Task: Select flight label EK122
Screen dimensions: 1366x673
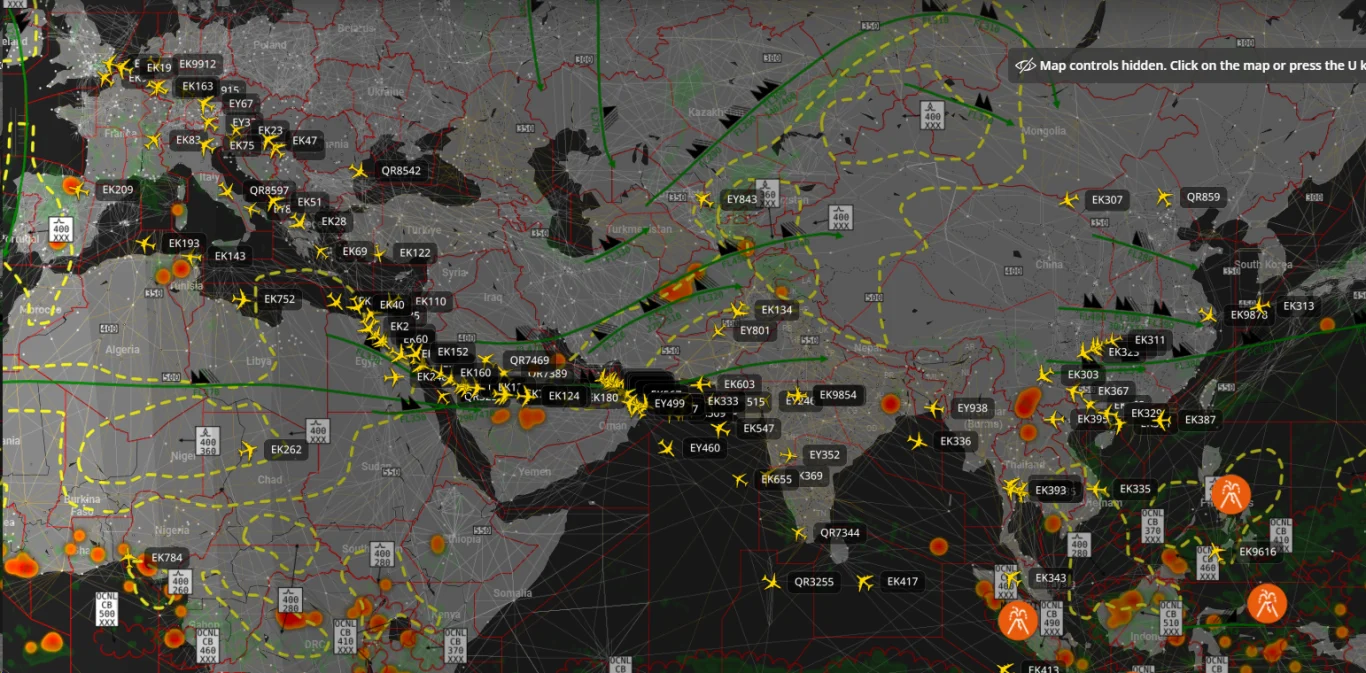Action: pos(415,253)
